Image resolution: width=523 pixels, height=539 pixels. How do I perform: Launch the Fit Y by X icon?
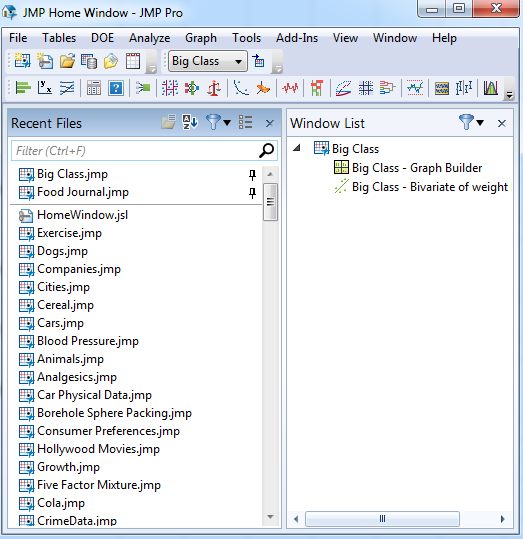tap(45, 88)
